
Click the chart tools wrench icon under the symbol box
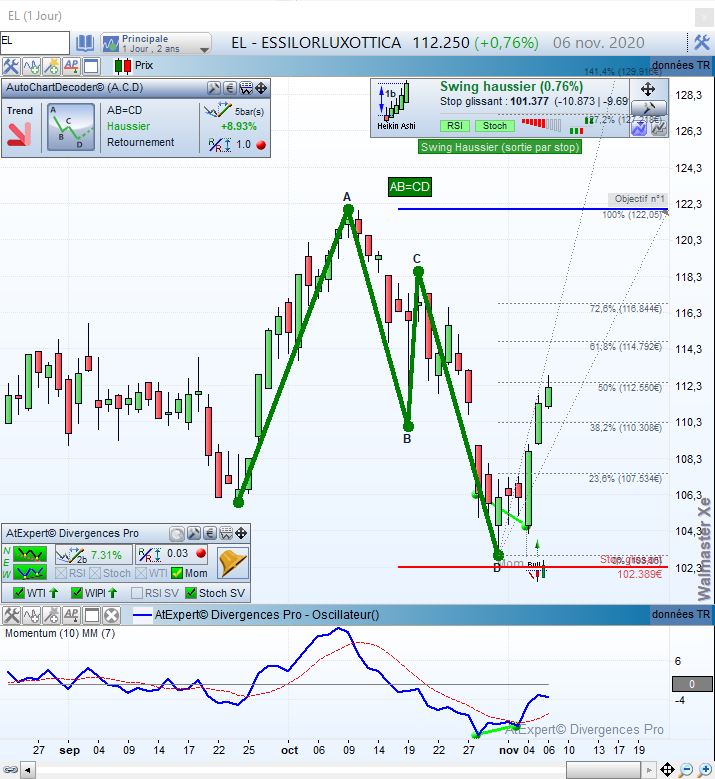[x=10, y=66]
